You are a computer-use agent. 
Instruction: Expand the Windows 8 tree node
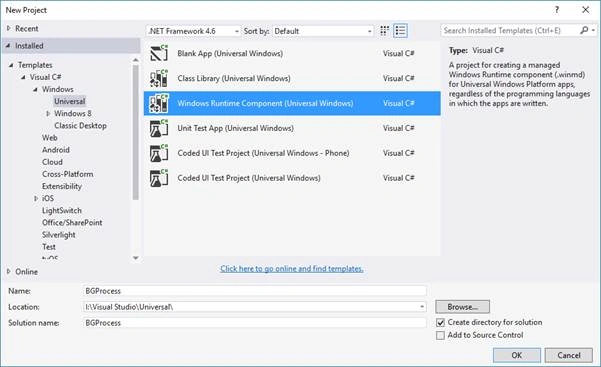point(48,114)
